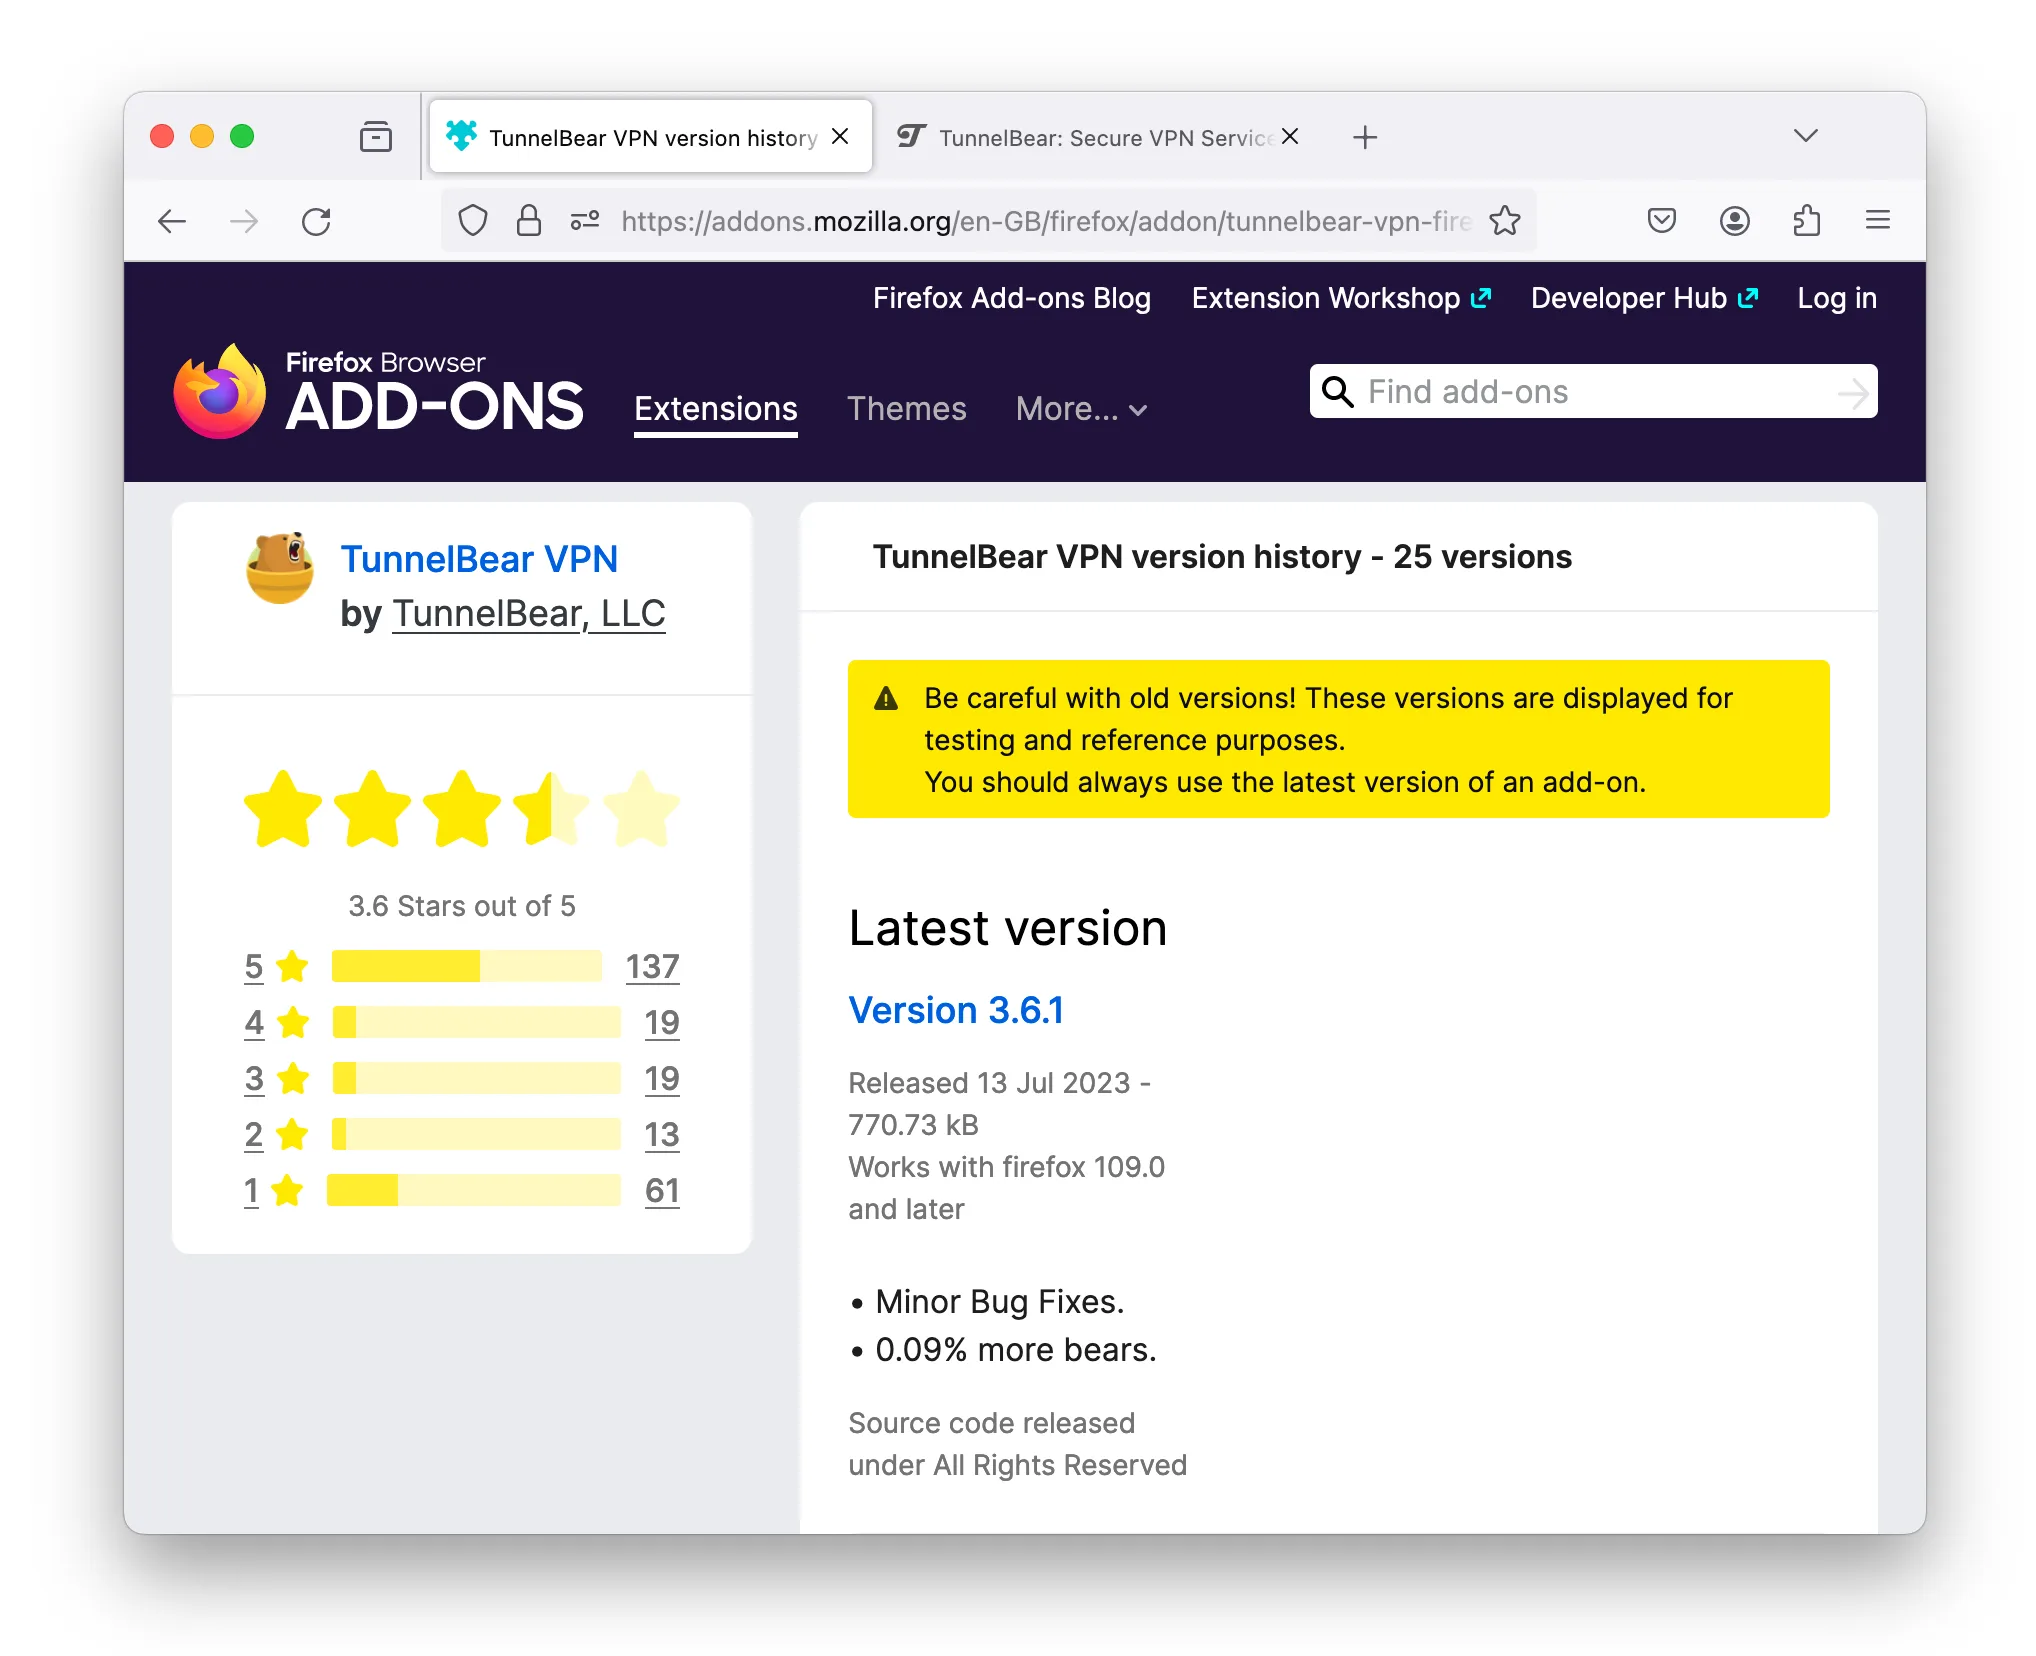Open the Extensions puzzle-piece icon

tap(1806, 220)
